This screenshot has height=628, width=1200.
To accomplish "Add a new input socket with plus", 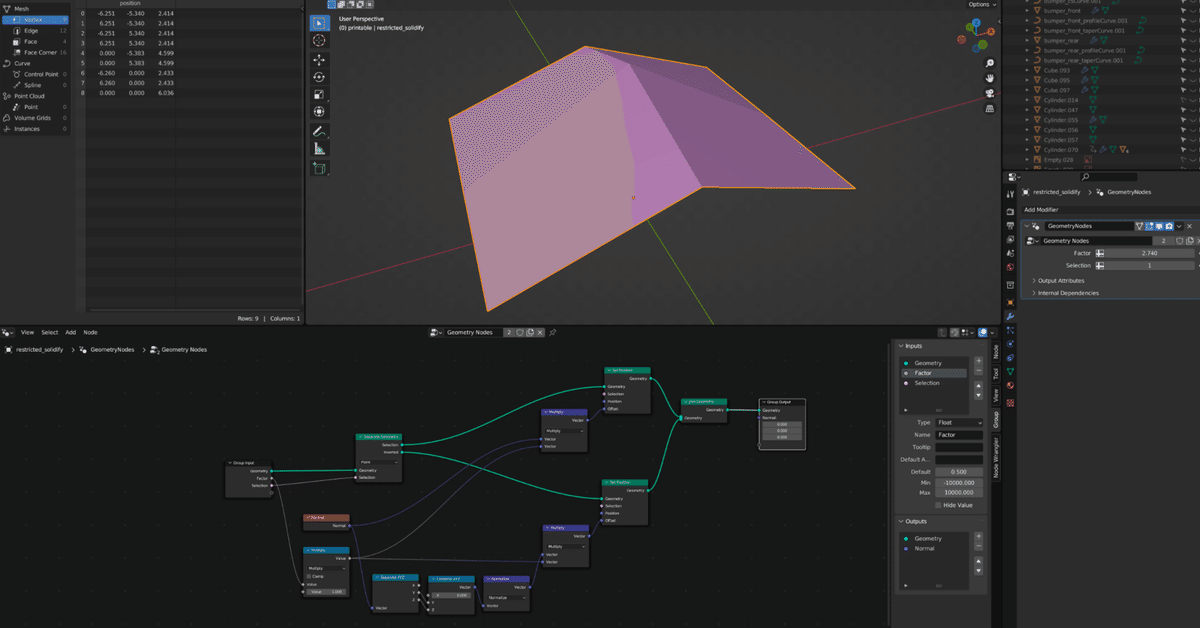I will pos(978,361).
